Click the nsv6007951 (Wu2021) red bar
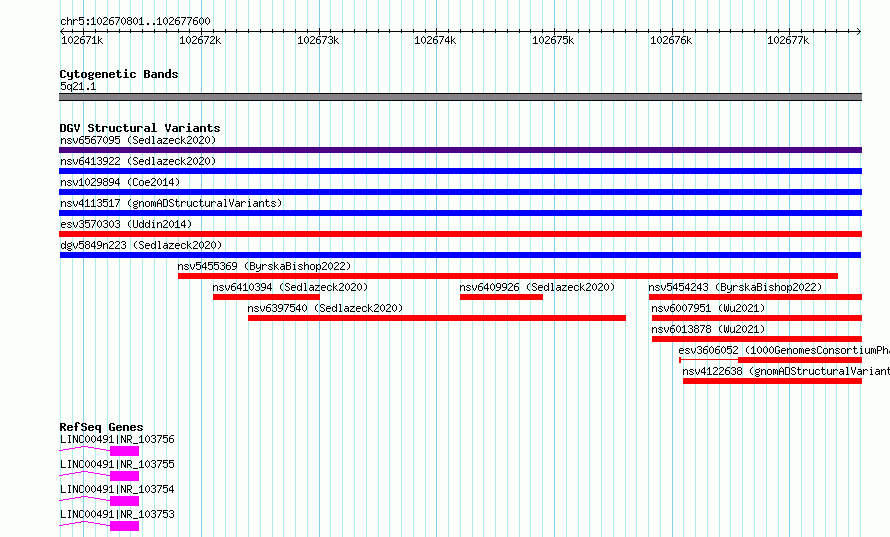Image resolution: width=890 pixels, height=537 pixels. pos(757,318)
